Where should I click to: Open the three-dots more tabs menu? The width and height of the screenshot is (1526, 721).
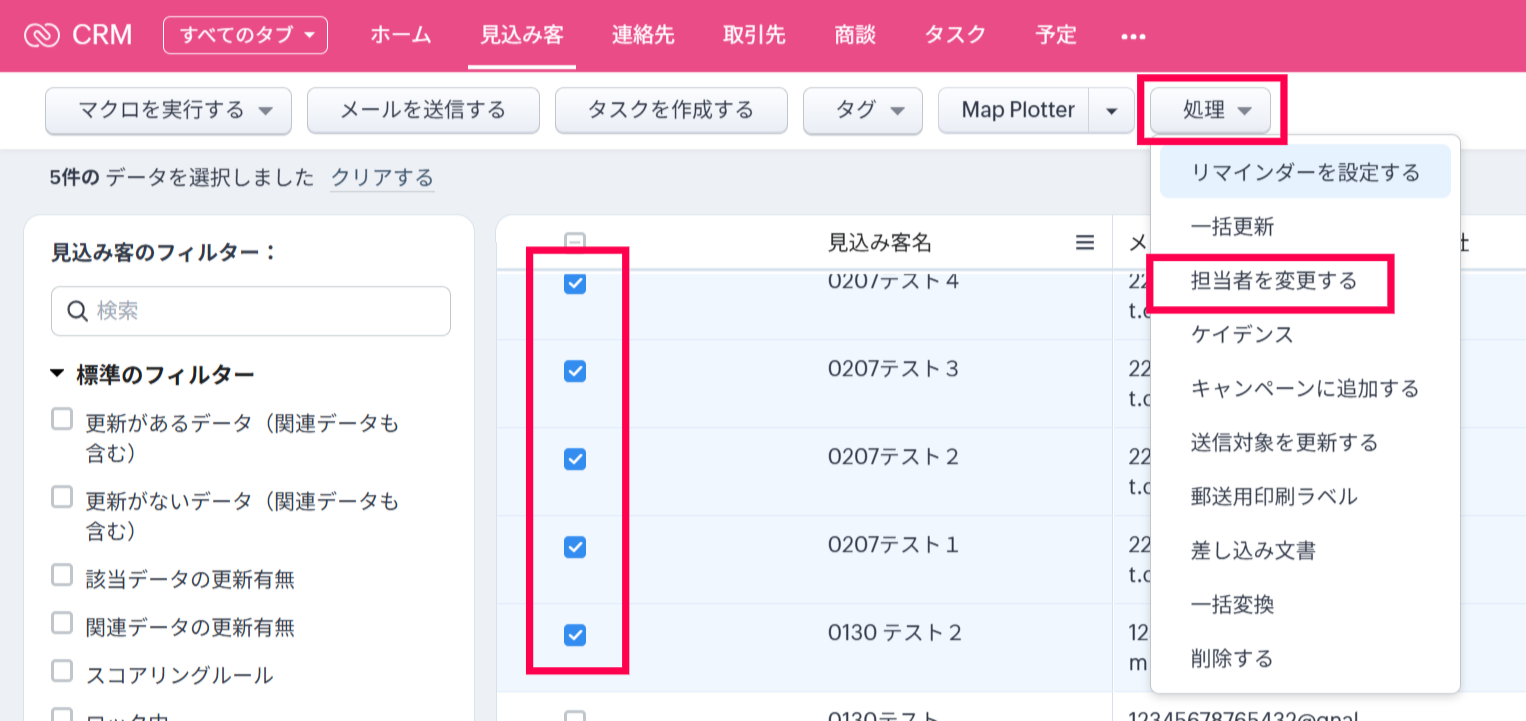[1132, 36]
